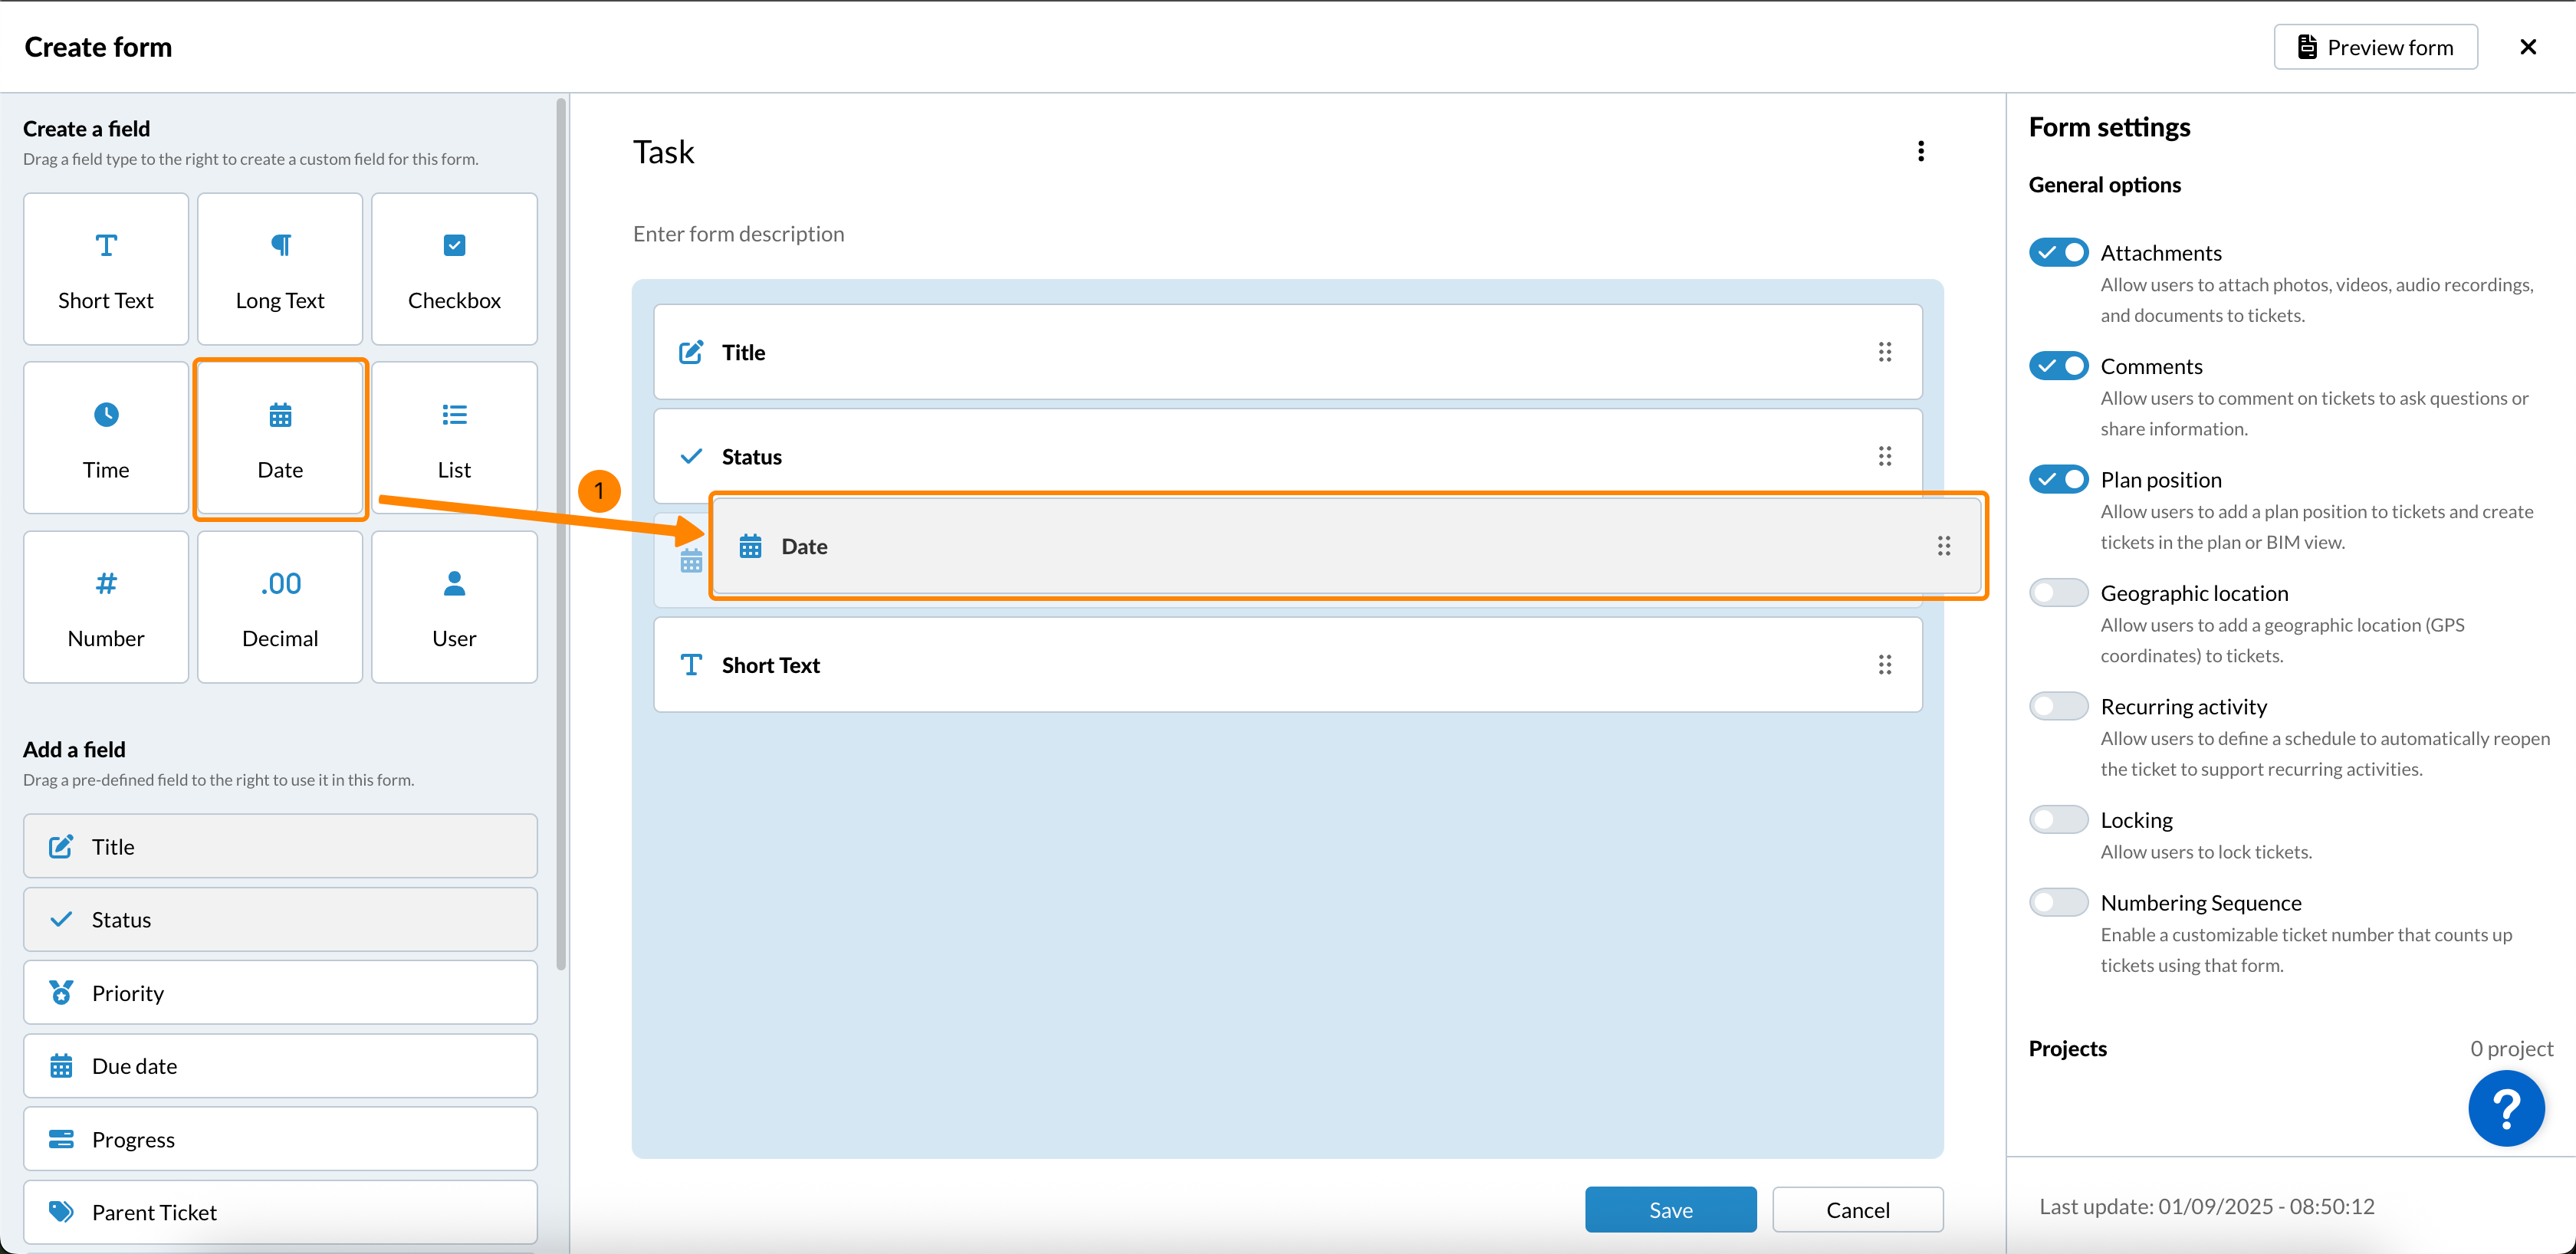This screenshot has height=1254, width=2576.
Task: Click the Checkbox field type tile
Action: coord(454,270)
